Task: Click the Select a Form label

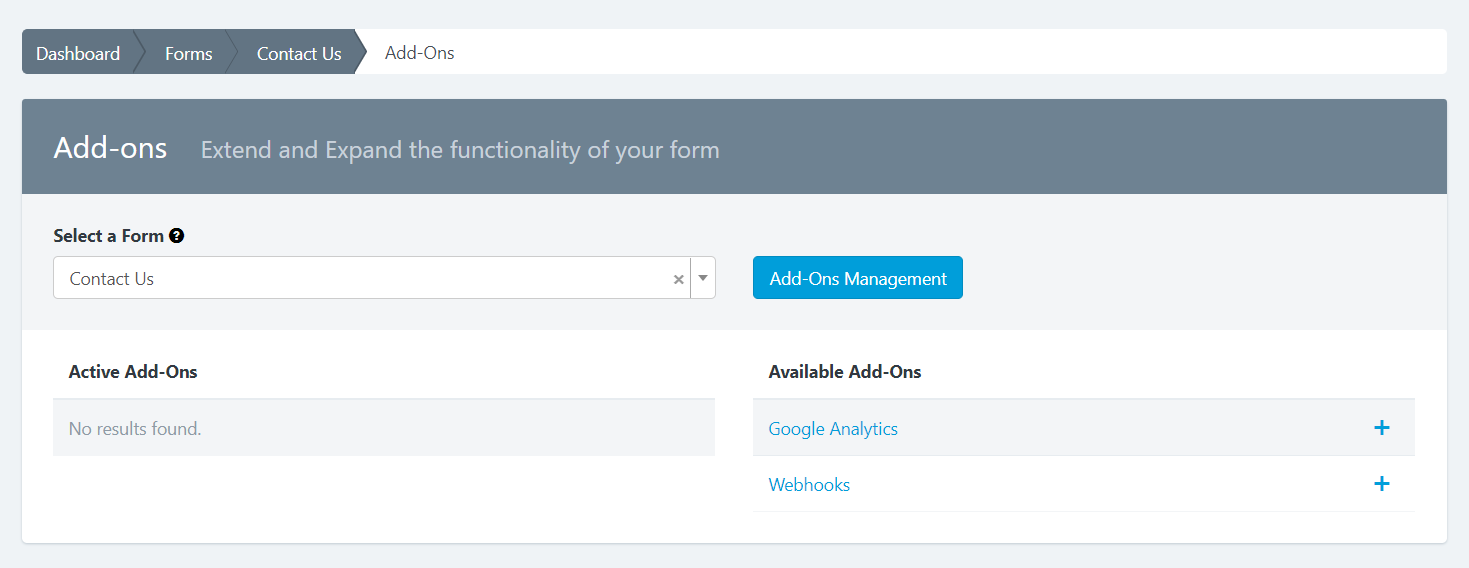Action: coord(108,236)
